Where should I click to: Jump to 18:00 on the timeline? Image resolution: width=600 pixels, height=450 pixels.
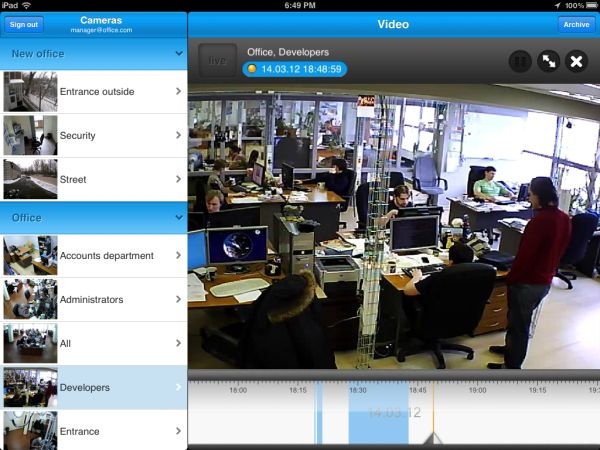238,390
